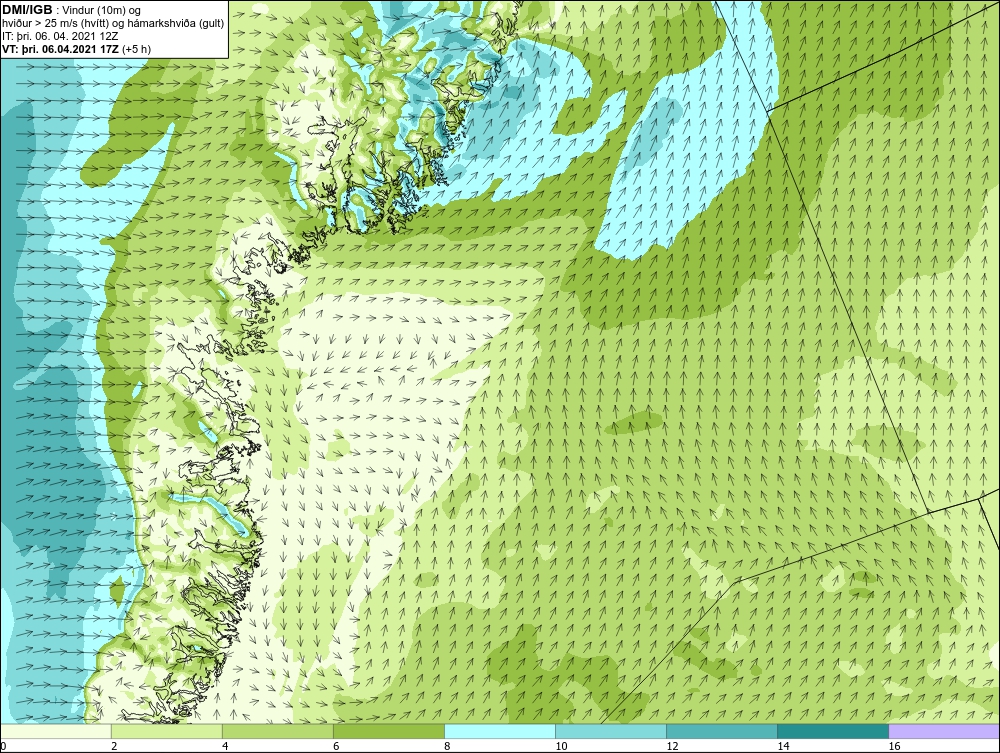Click the 0–2 m/s pale yellow legend swatch
Viewport: 1000px width, 753px height.
coord(55,731)
